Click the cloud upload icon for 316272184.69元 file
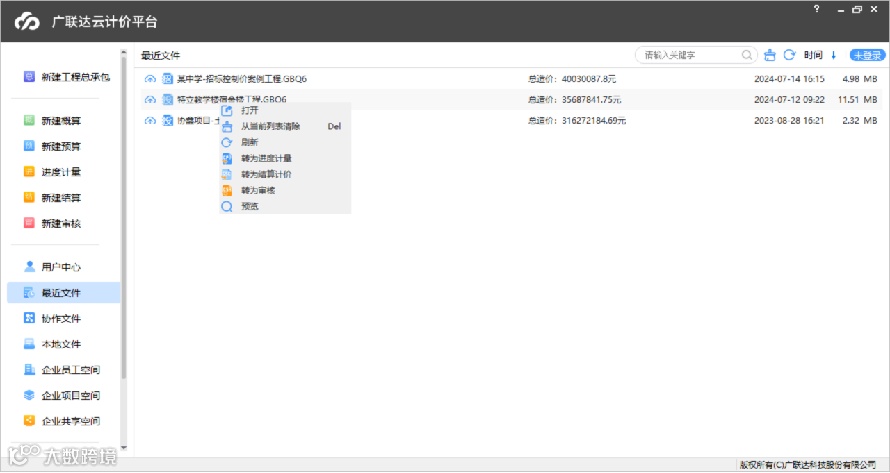Viewport: 890px width, 473px height. (150, 120)
